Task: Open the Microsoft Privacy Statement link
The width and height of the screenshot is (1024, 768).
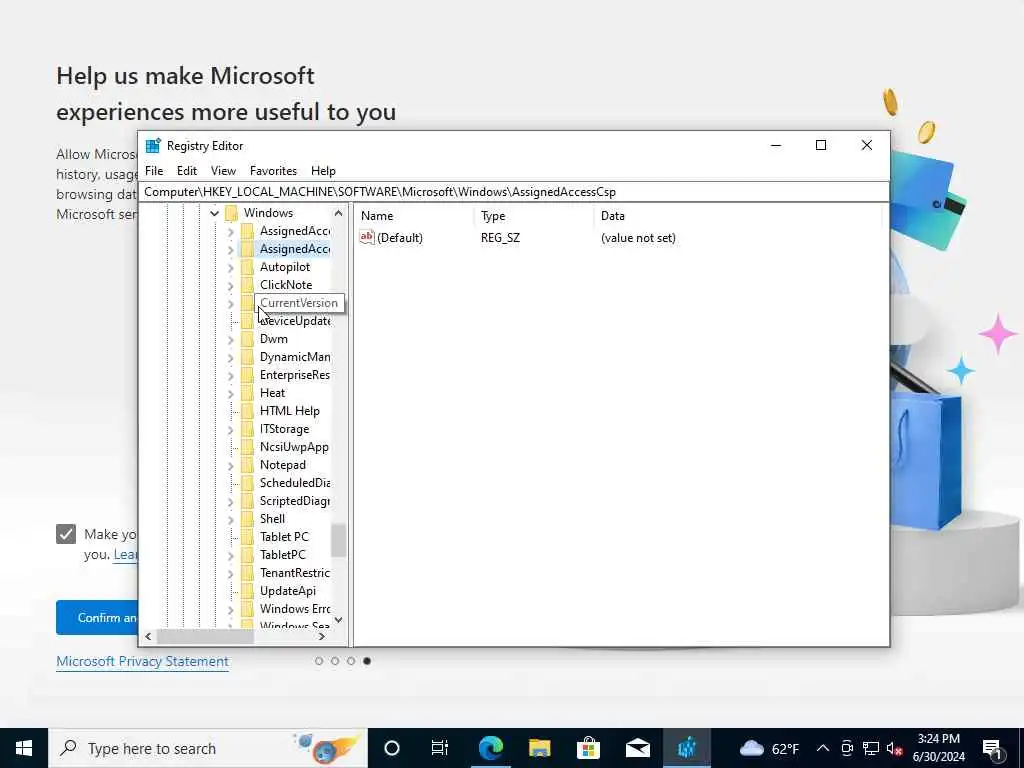Action: 142,662
